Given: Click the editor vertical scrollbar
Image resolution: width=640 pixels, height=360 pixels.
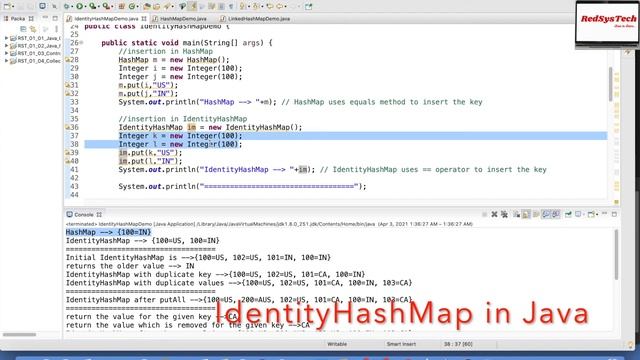Looking at the screenshot, I should pos(611,84).
